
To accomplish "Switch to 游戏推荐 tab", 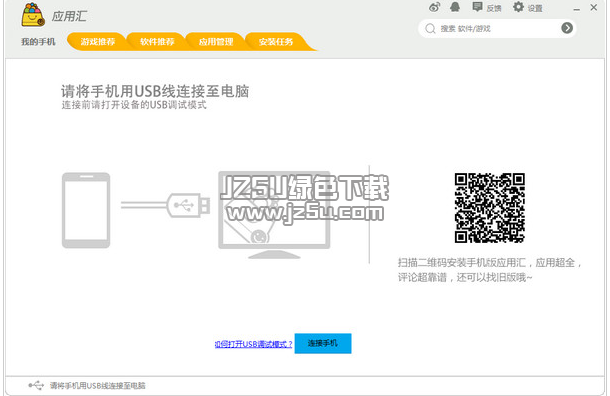I will click(98, 42).
